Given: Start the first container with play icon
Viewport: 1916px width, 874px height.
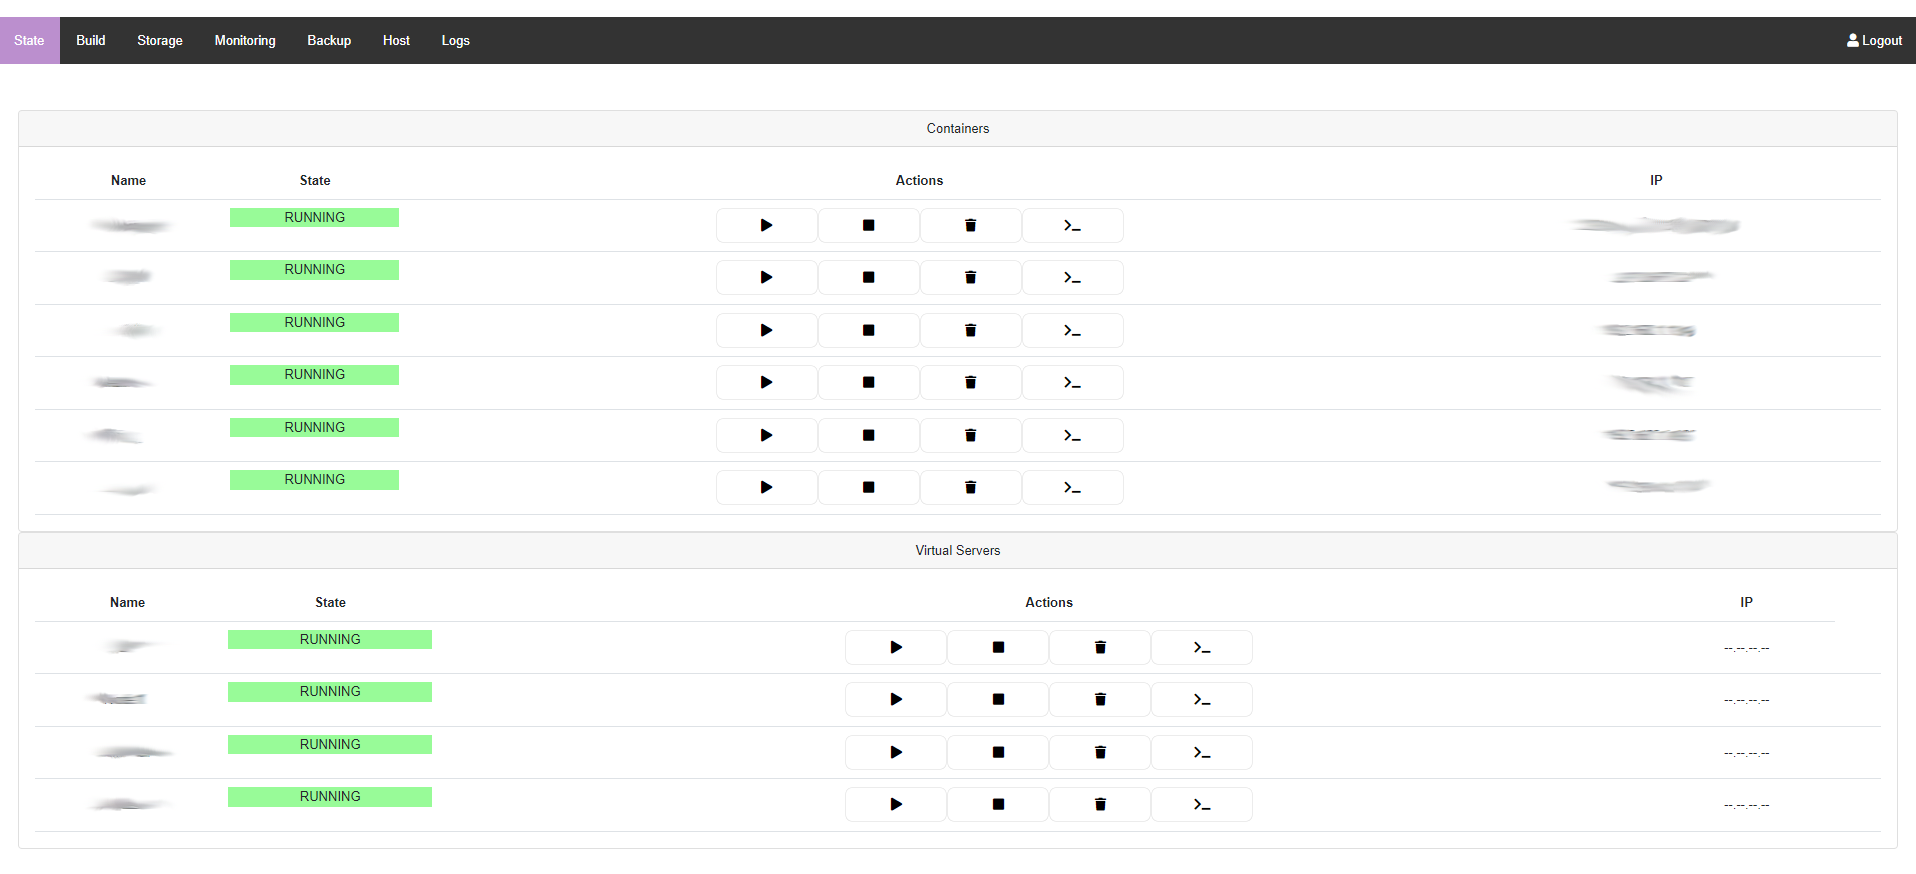Looking at the screenshot, I should click(x=766, y=225).
